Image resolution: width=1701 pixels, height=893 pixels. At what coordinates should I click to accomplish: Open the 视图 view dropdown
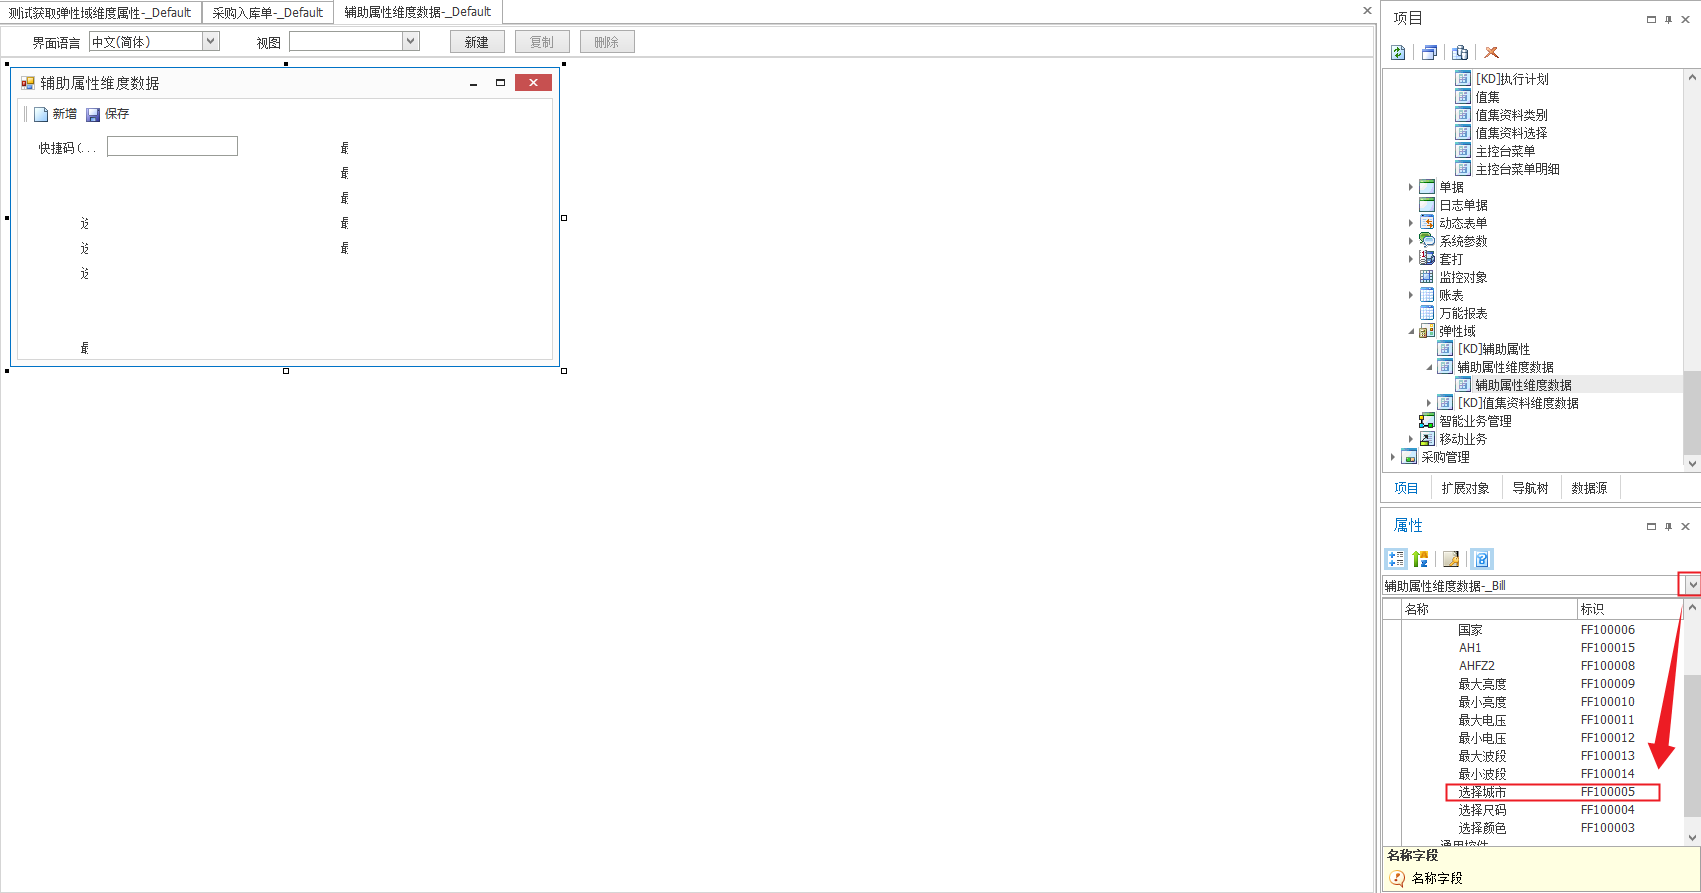[x=410, y=41]
